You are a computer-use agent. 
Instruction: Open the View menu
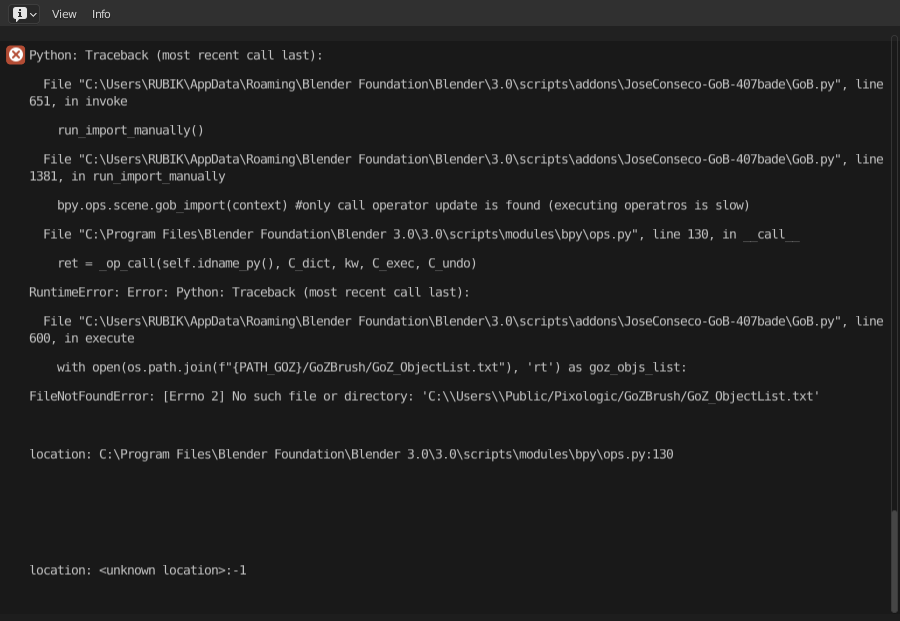(64, 14)
